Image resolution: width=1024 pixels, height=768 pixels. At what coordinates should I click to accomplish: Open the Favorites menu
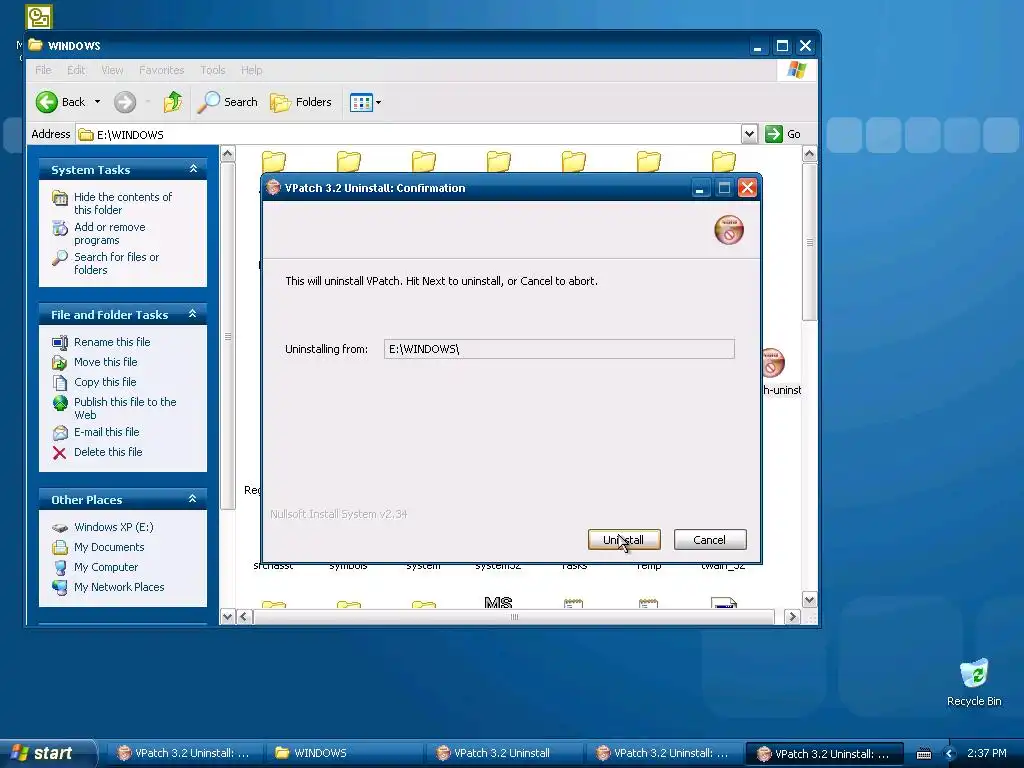point(161,70)
